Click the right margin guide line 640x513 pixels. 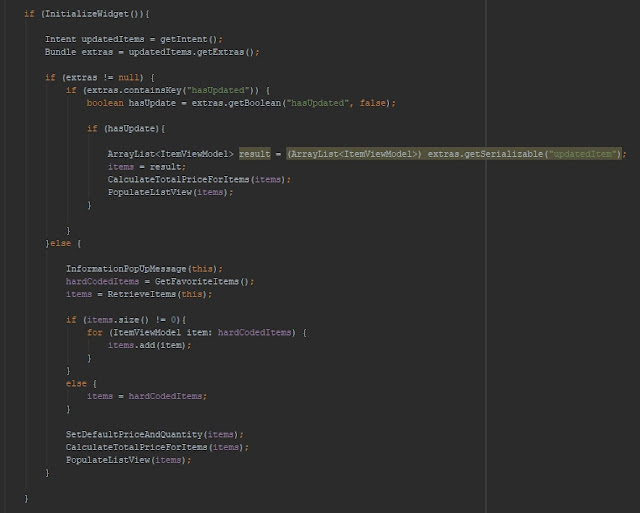pyautogui.click(x=486, y=256)
